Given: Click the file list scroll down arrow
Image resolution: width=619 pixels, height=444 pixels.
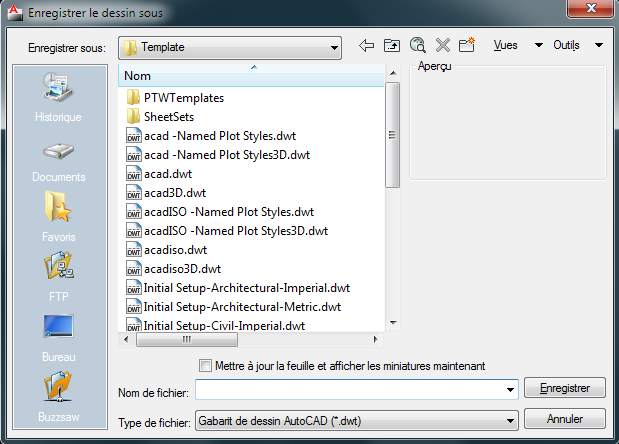Looking at the screenshot, I should coord(393,323).
